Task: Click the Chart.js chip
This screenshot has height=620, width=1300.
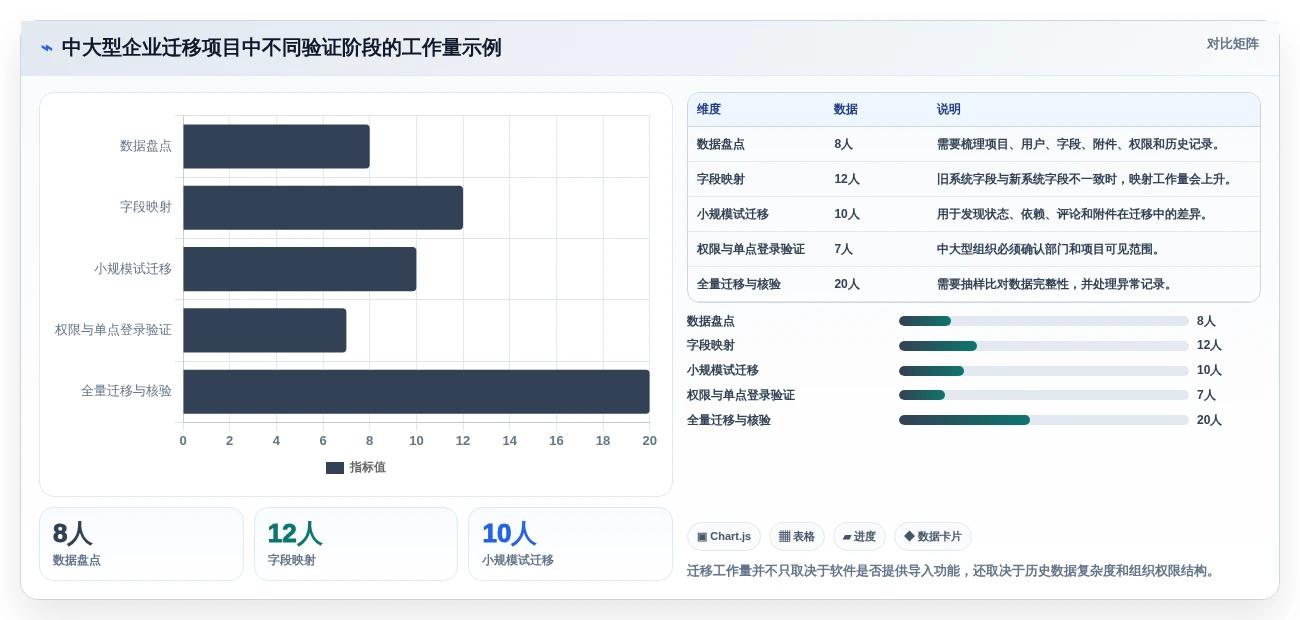Action: click(x=724, y=537)
